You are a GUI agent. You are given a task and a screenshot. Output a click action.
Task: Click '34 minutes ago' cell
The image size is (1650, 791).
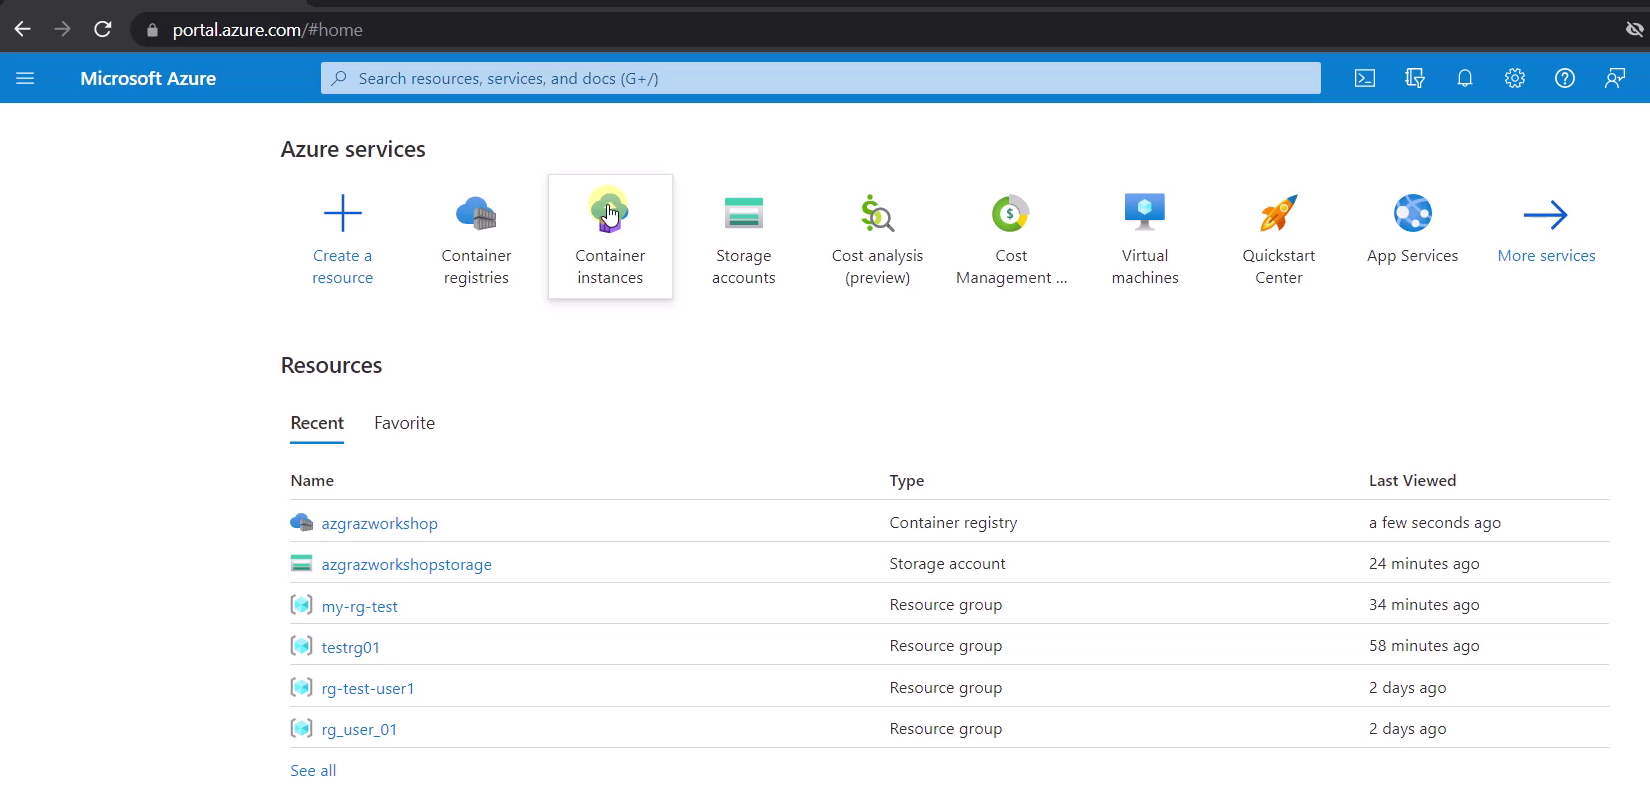coord(1424,604)
